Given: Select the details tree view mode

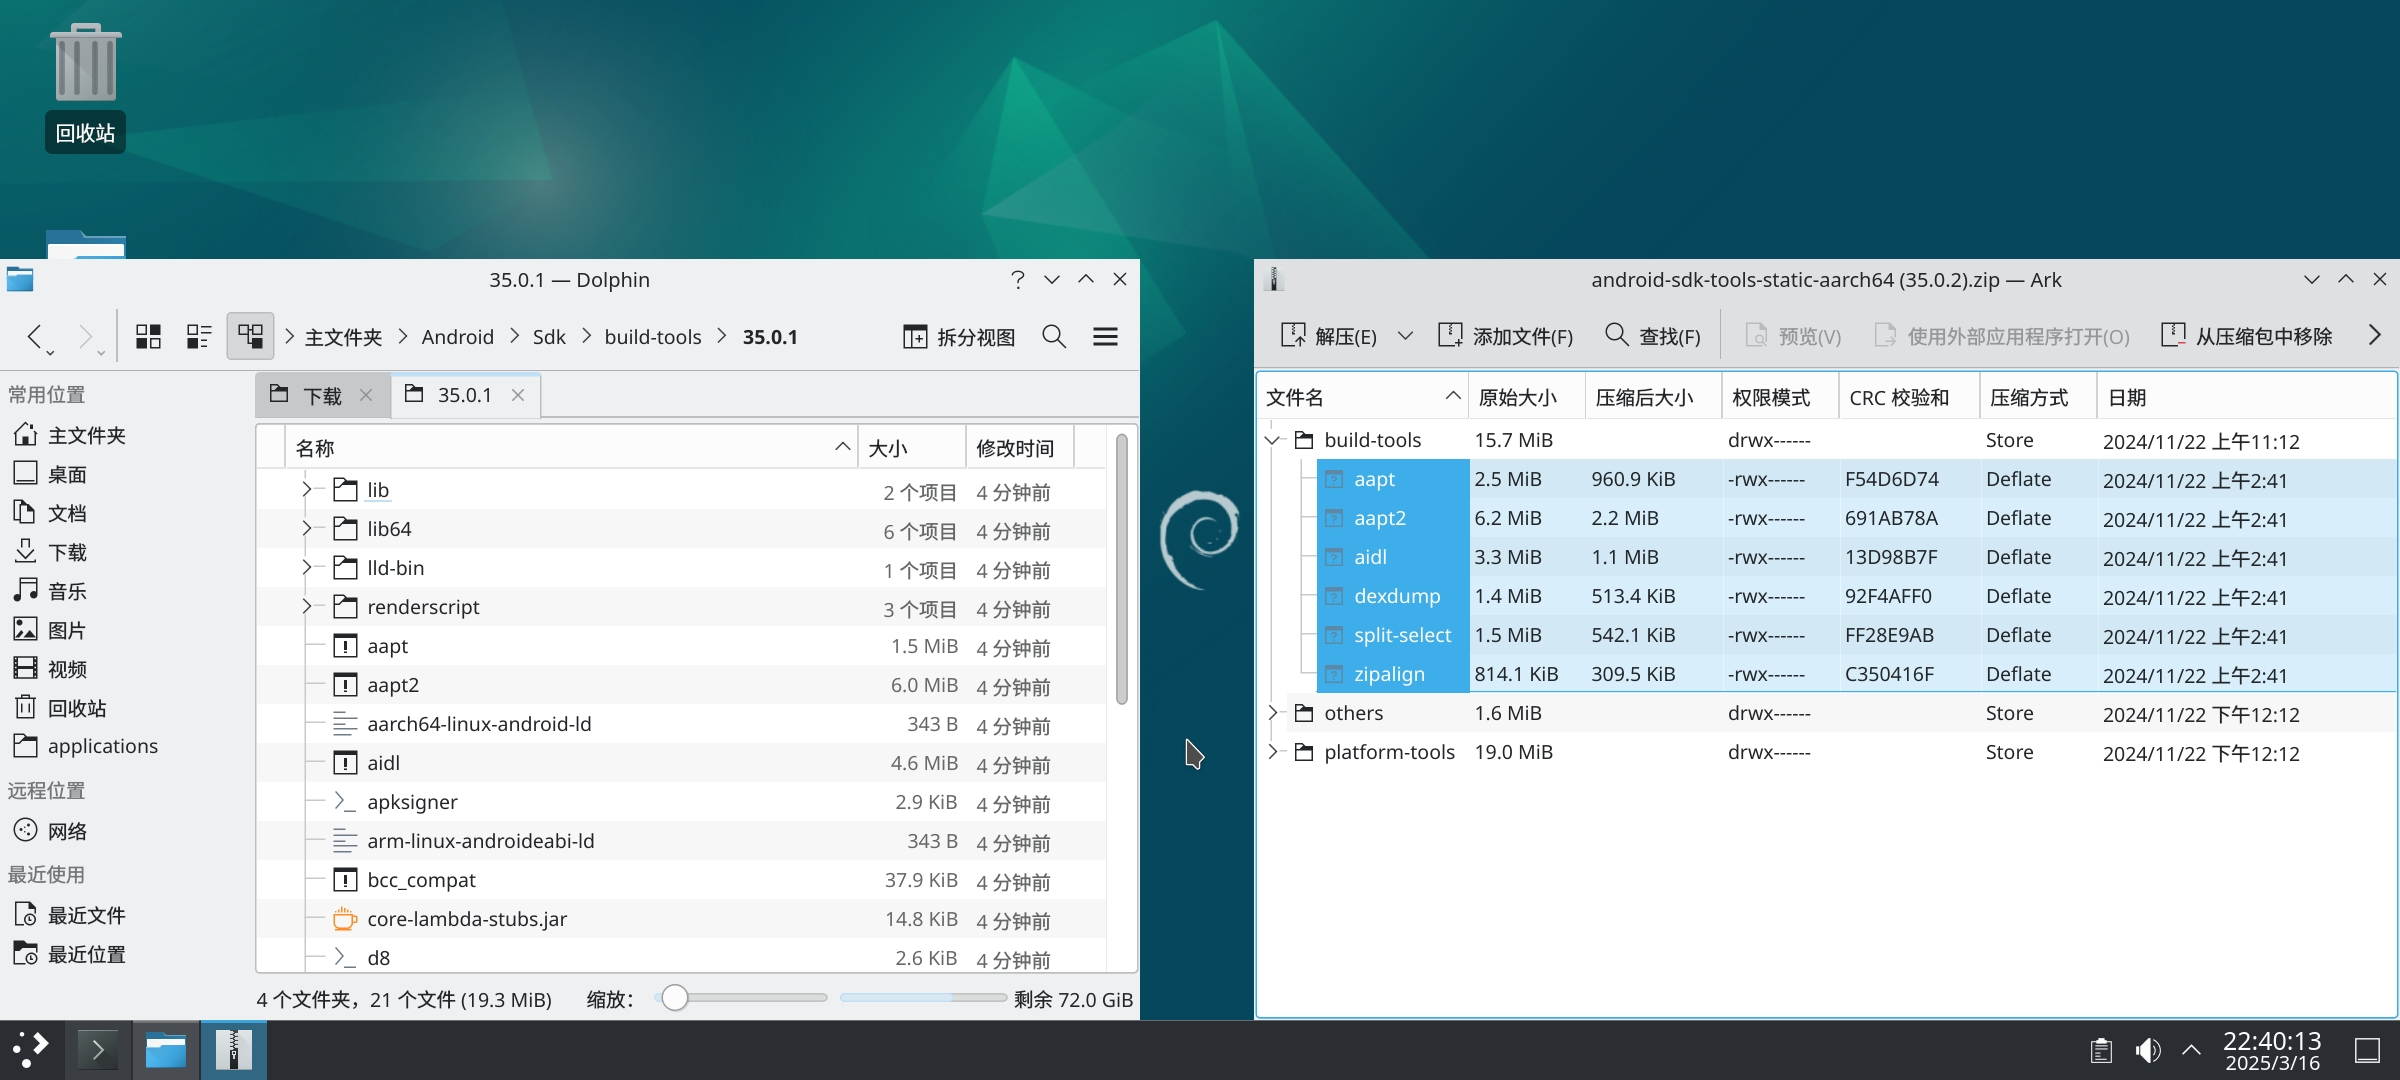Looking at the screenshot, I should click(250, 336).
